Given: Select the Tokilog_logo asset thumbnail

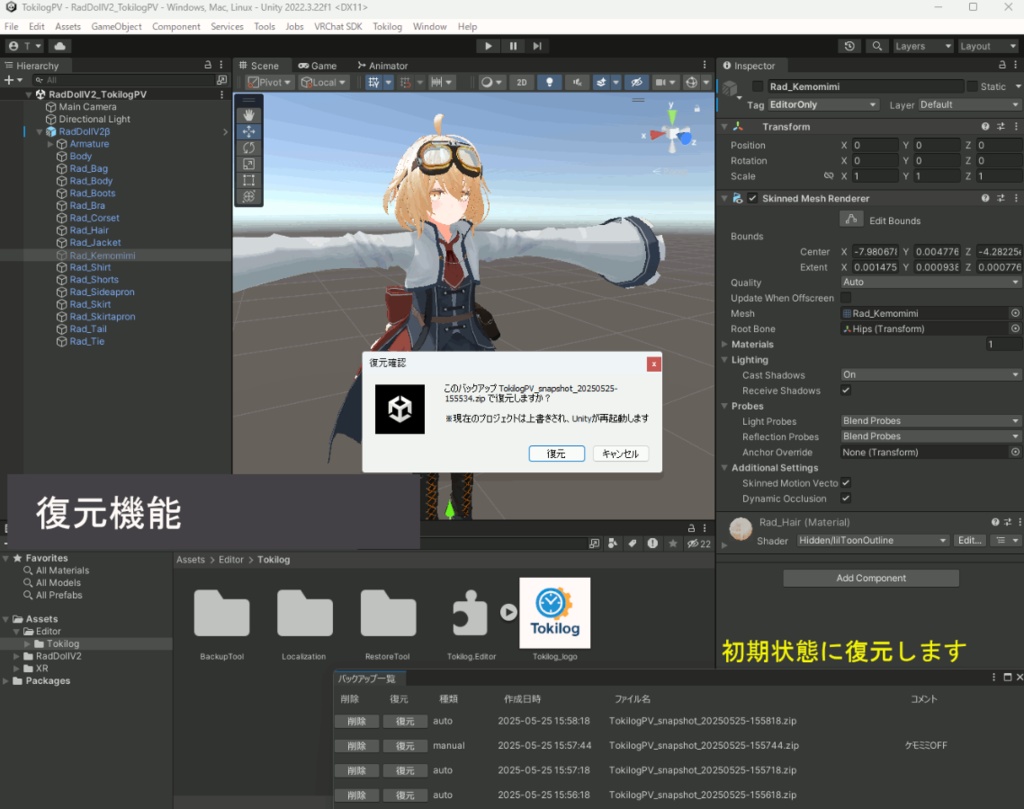Looking at the screenshot, I should tap(554, 612).
